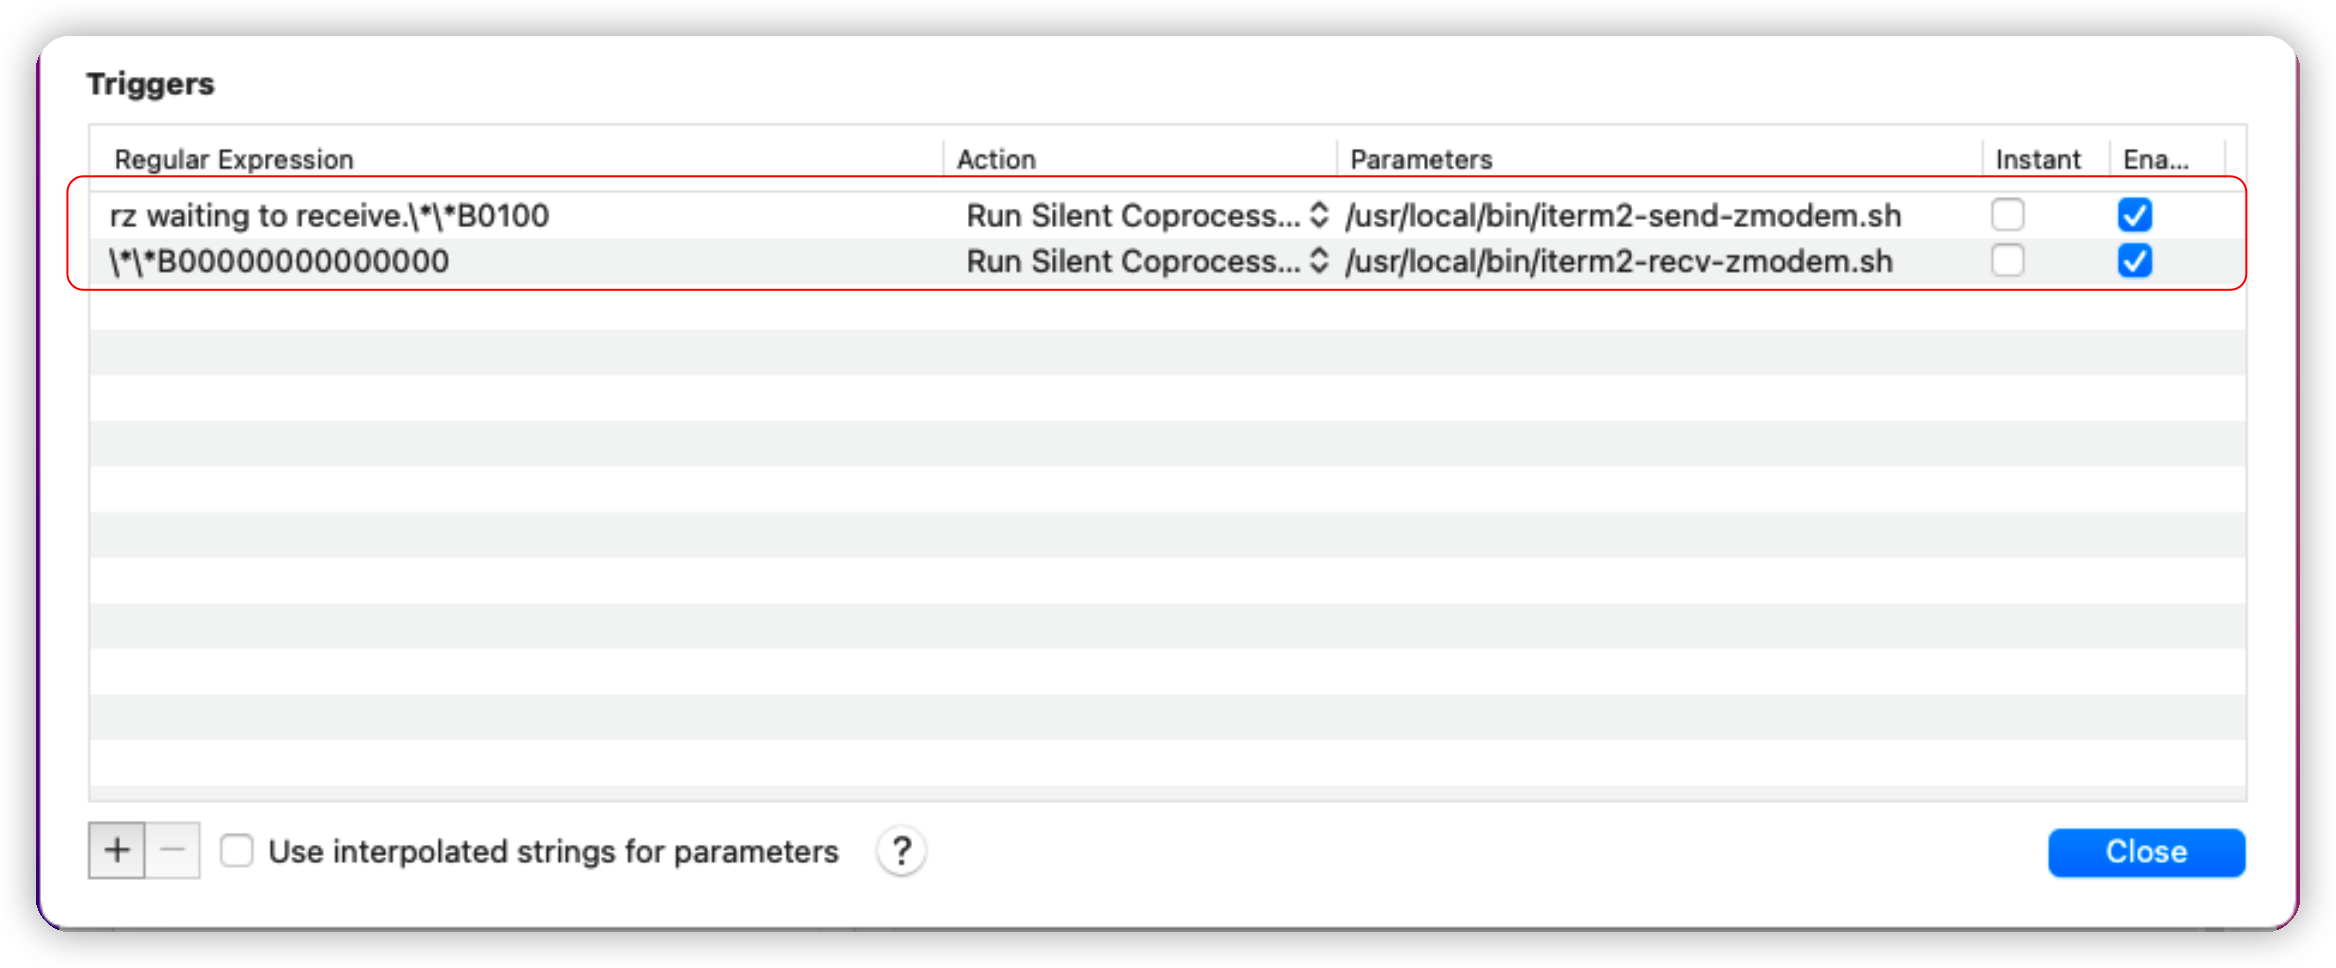This screenshot has height=968, width=2336.
Task: Click the Action column header
Action: pos(996,160)
